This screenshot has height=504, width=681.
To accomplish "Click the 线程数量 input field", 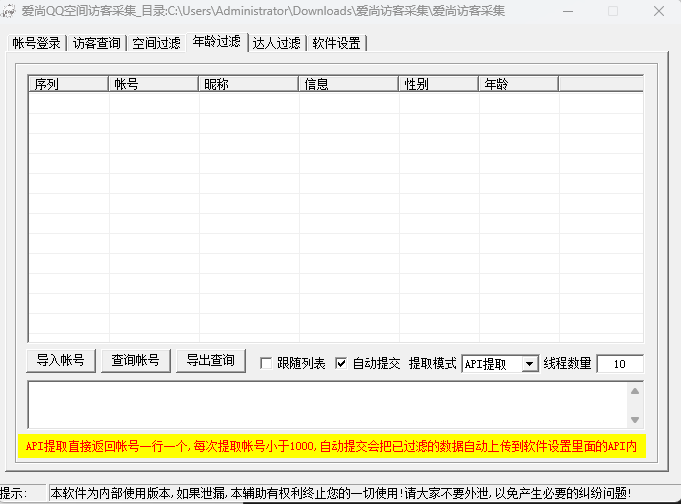I will [619, 364].
